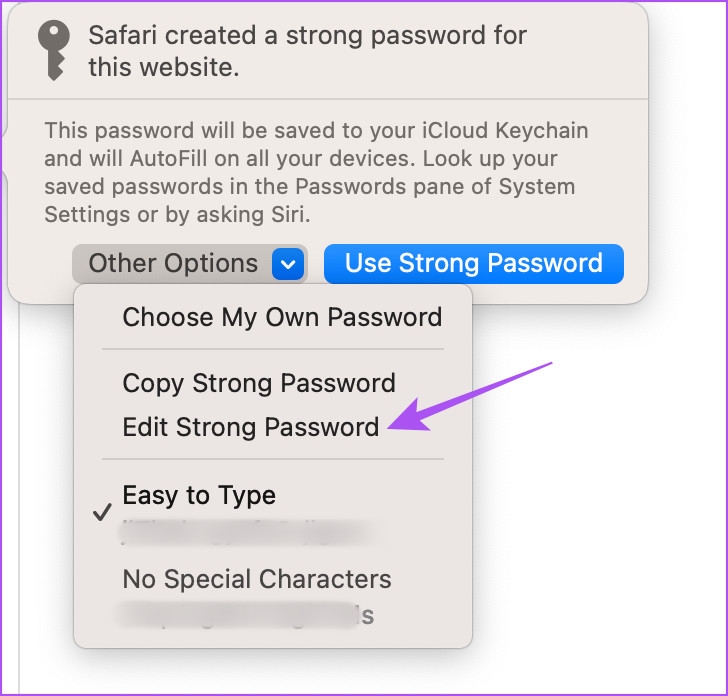Click the 'this website.' title line
Image resolution: width=728 pixels, height=696 pixels.
pyautogui.click(x=164, y=67)
